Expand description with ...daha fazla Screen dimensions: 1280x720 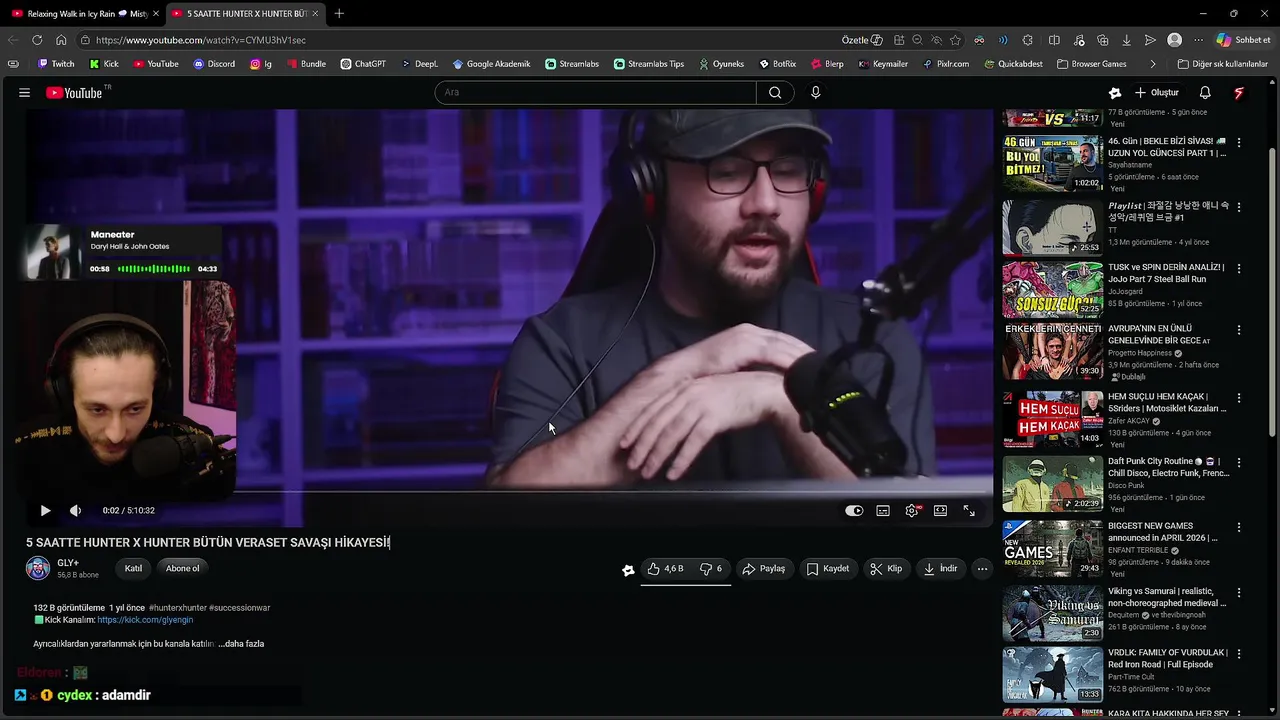241,644
